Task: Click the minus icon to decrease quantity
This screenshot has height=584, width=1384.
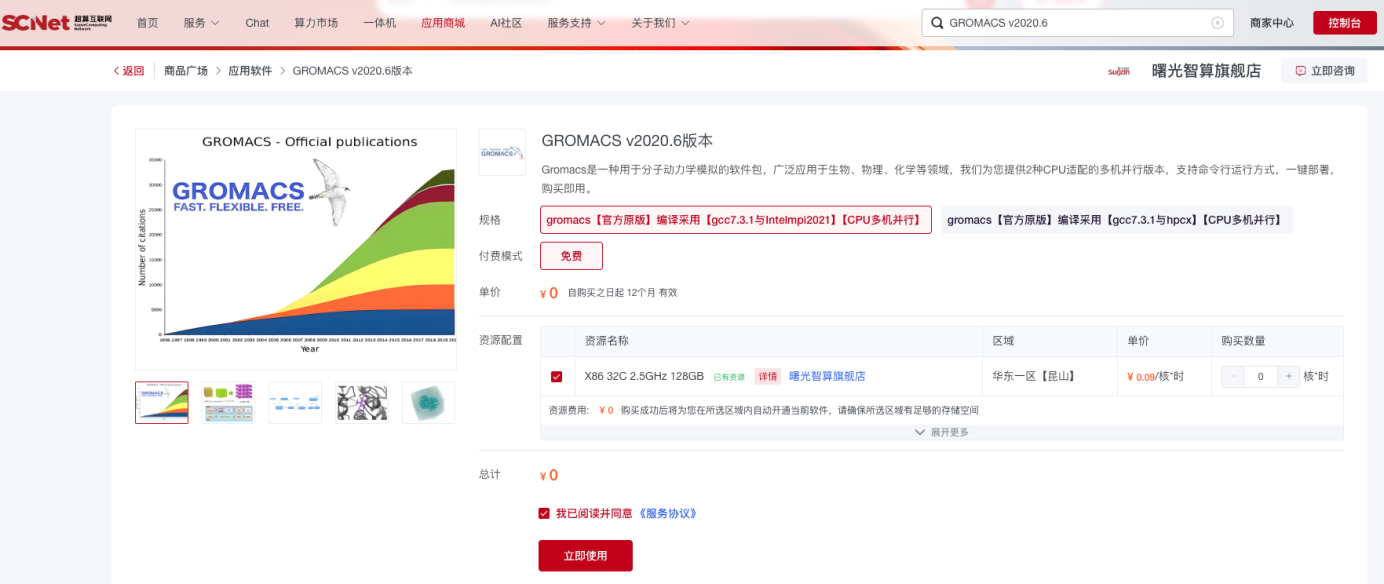Action: [1233, 377]
